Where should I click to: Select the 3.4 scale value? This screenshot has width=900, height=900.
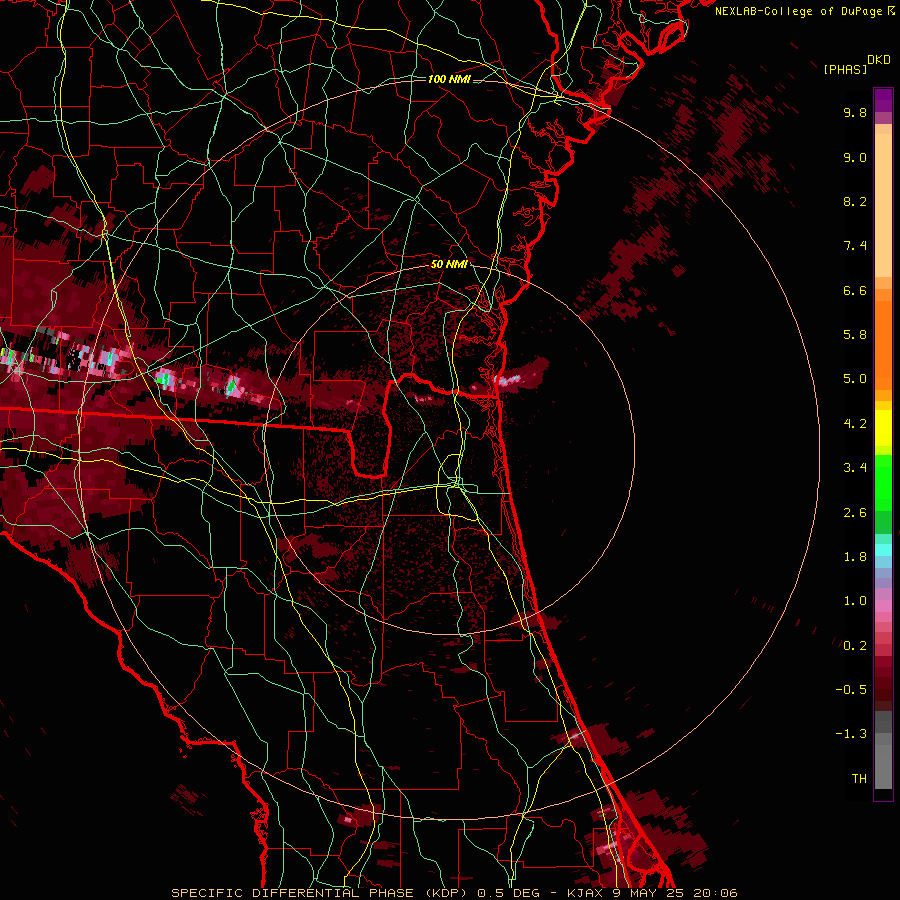point(855,468)
